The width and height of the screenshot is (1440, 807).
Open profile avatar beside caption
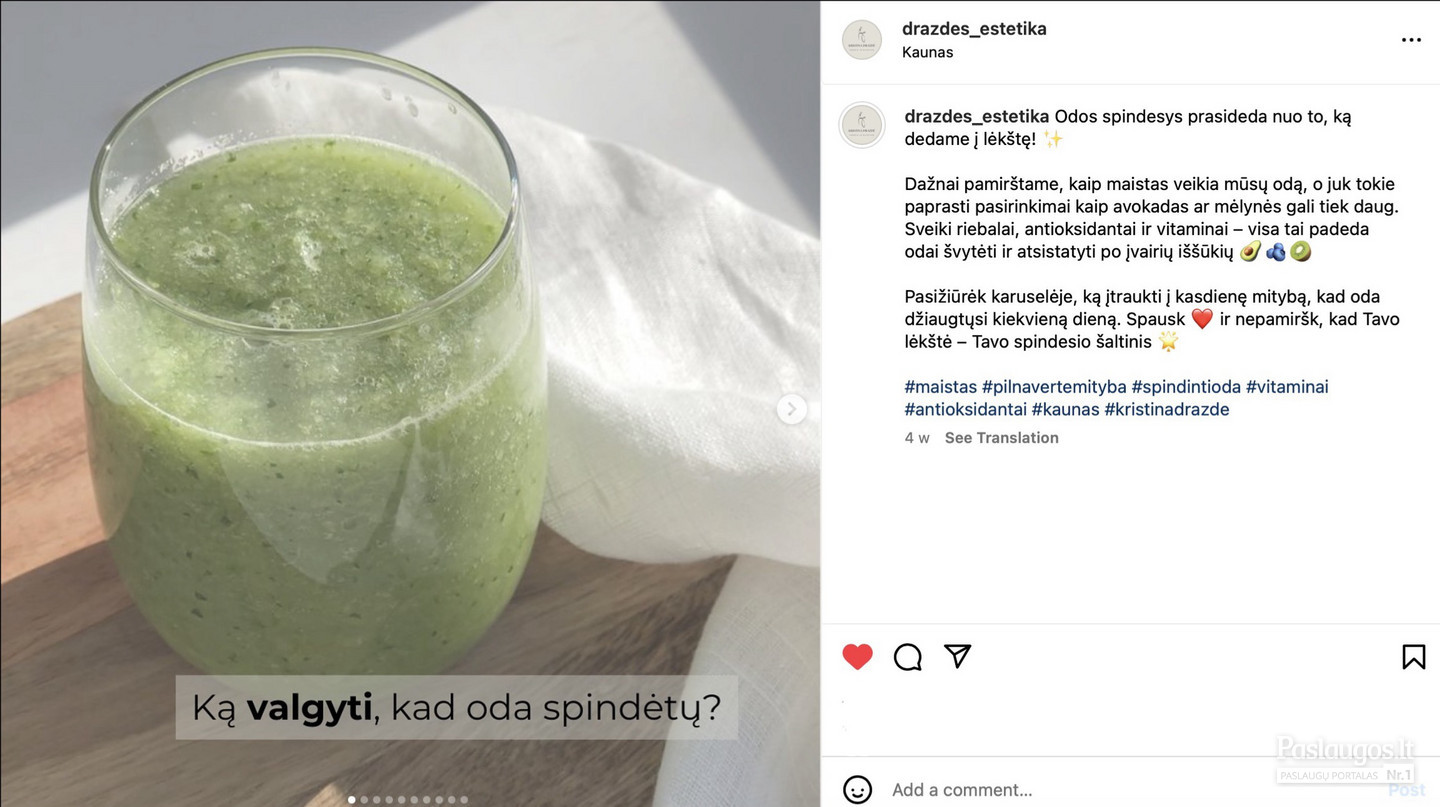click(x=862, y=125)
